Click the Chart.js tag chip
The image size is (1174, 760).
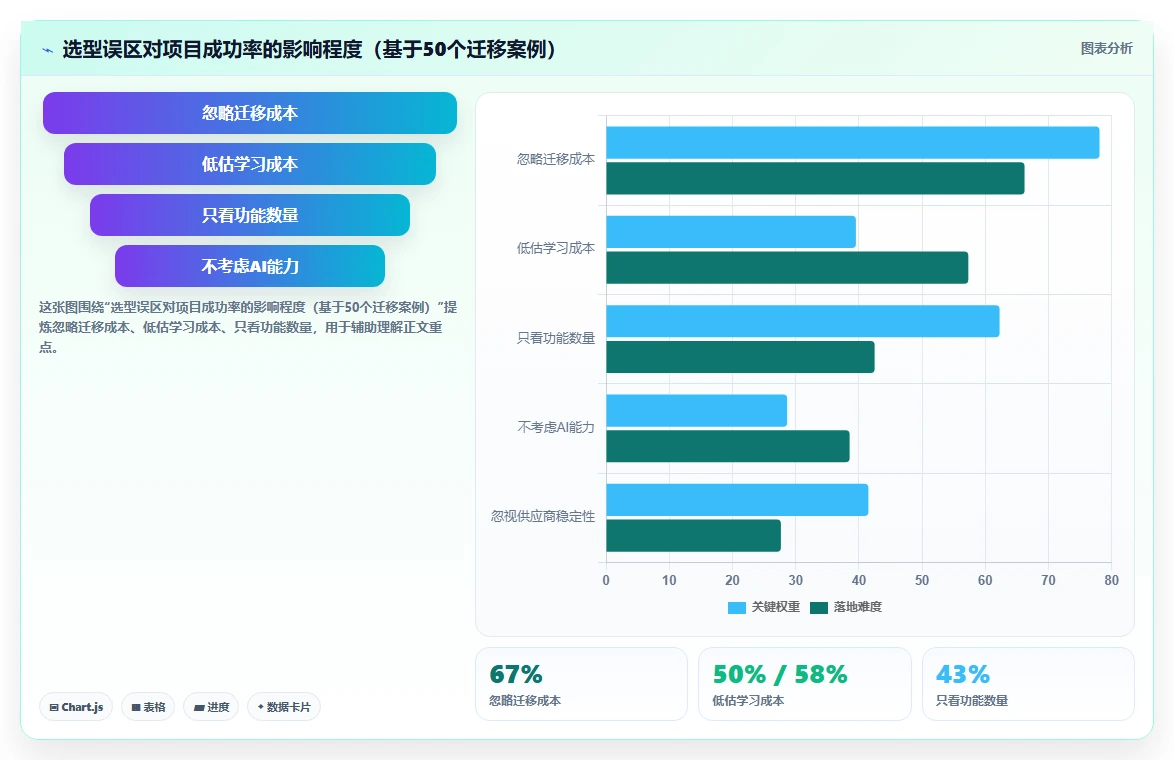76,707
